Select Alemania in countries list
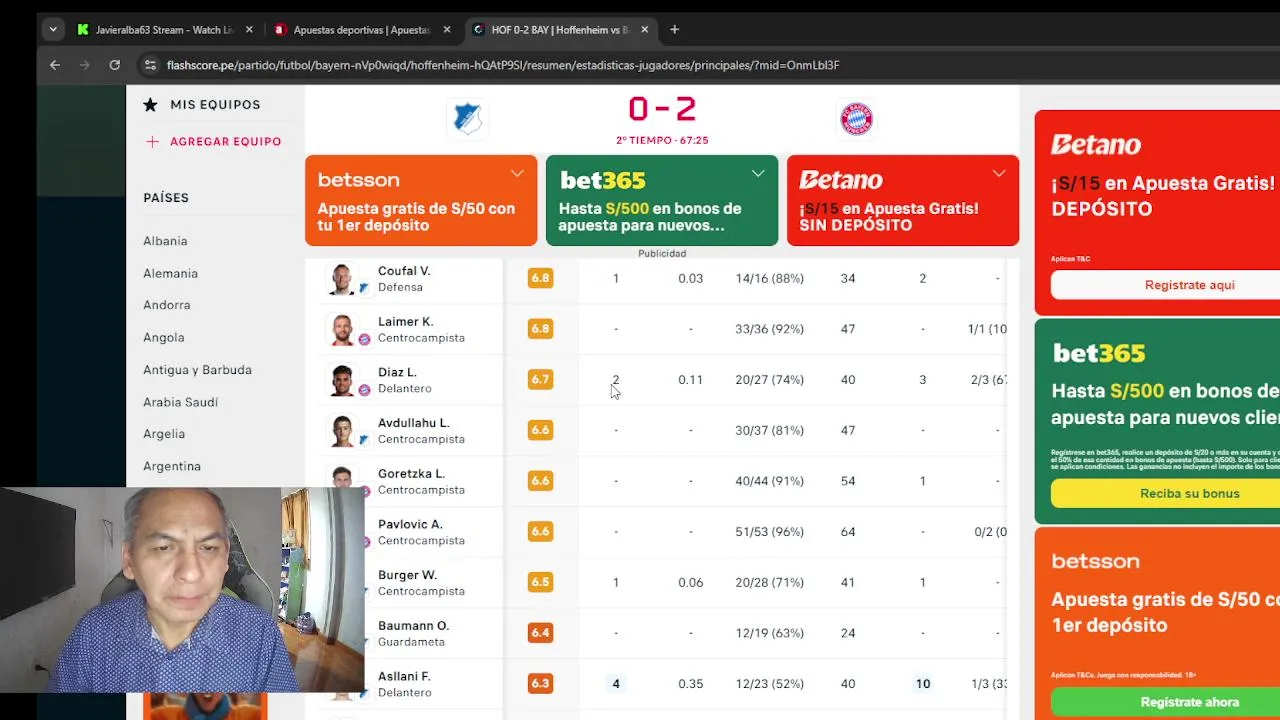 (x=170, y=273)
